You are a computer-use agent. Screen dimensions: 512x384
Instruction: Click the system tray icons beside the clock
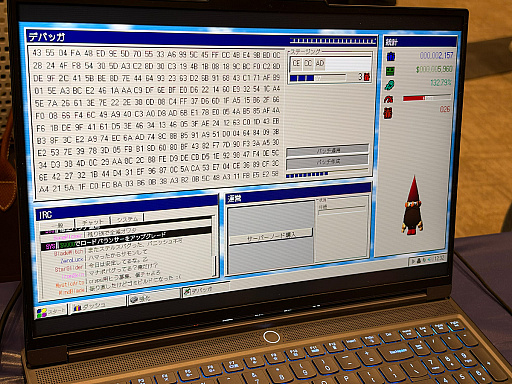coord(422,260)
